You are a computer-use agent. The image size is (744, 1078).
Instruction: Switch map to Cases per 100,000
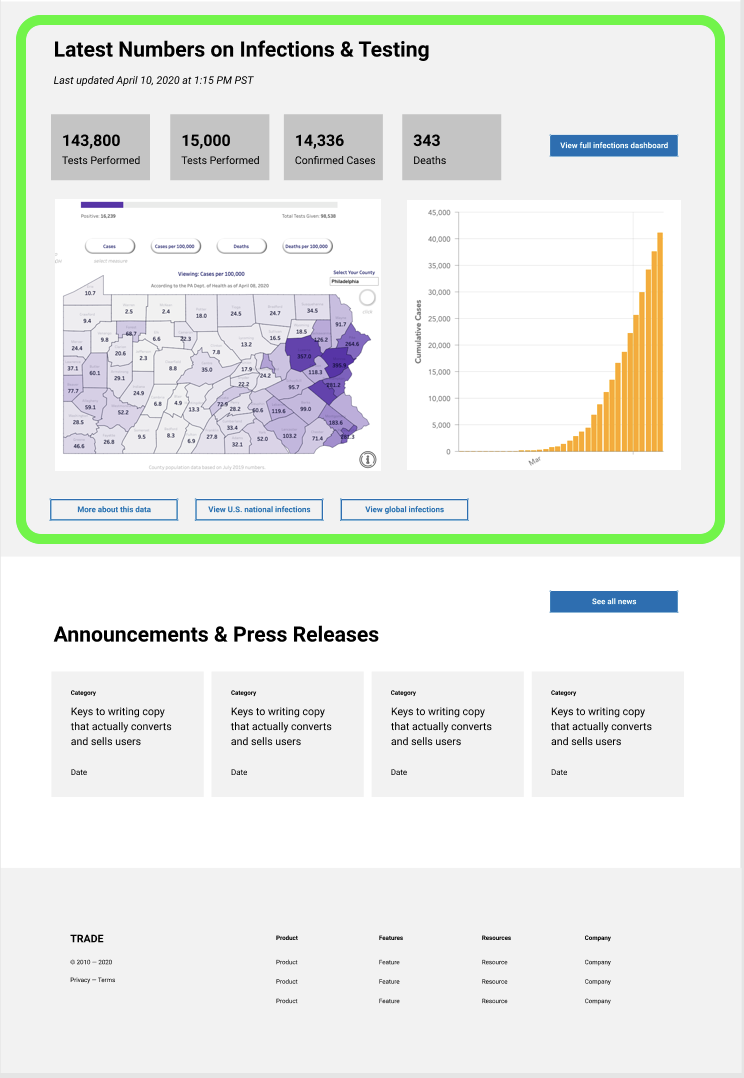tap(175, 246)
